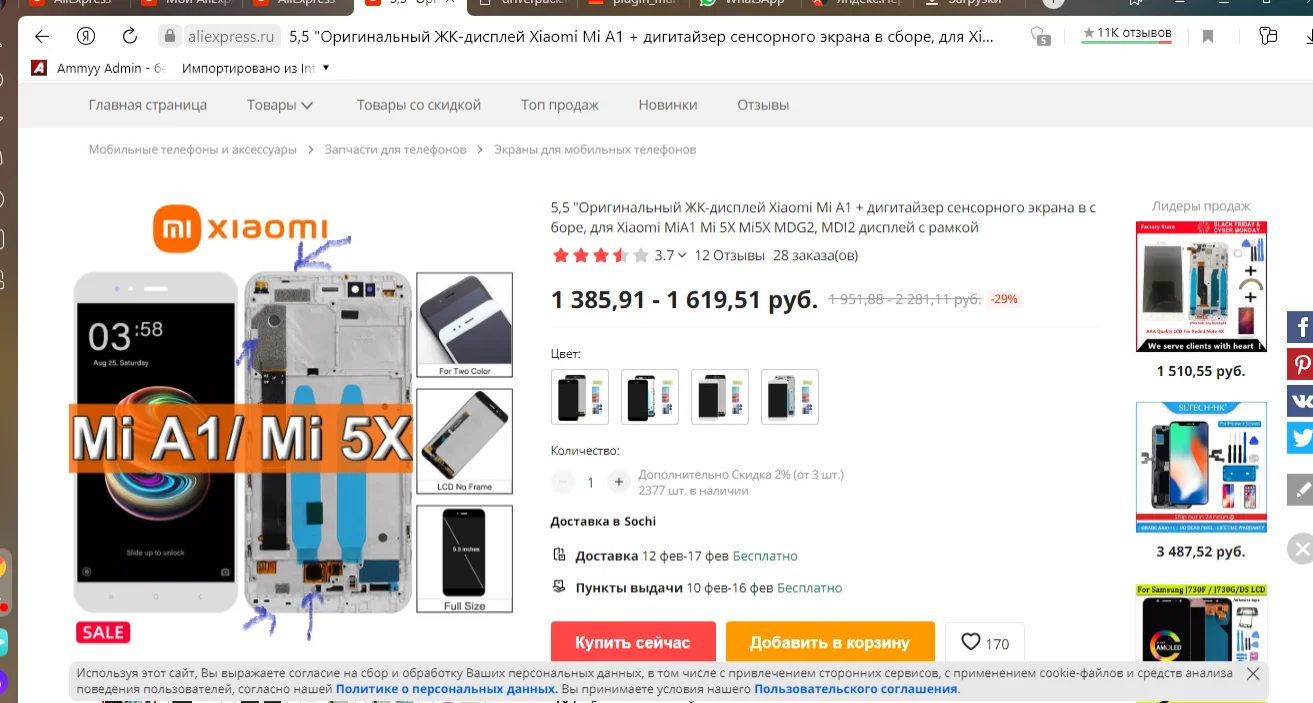Open the Отзывы menu item

(x=763, y=105)
